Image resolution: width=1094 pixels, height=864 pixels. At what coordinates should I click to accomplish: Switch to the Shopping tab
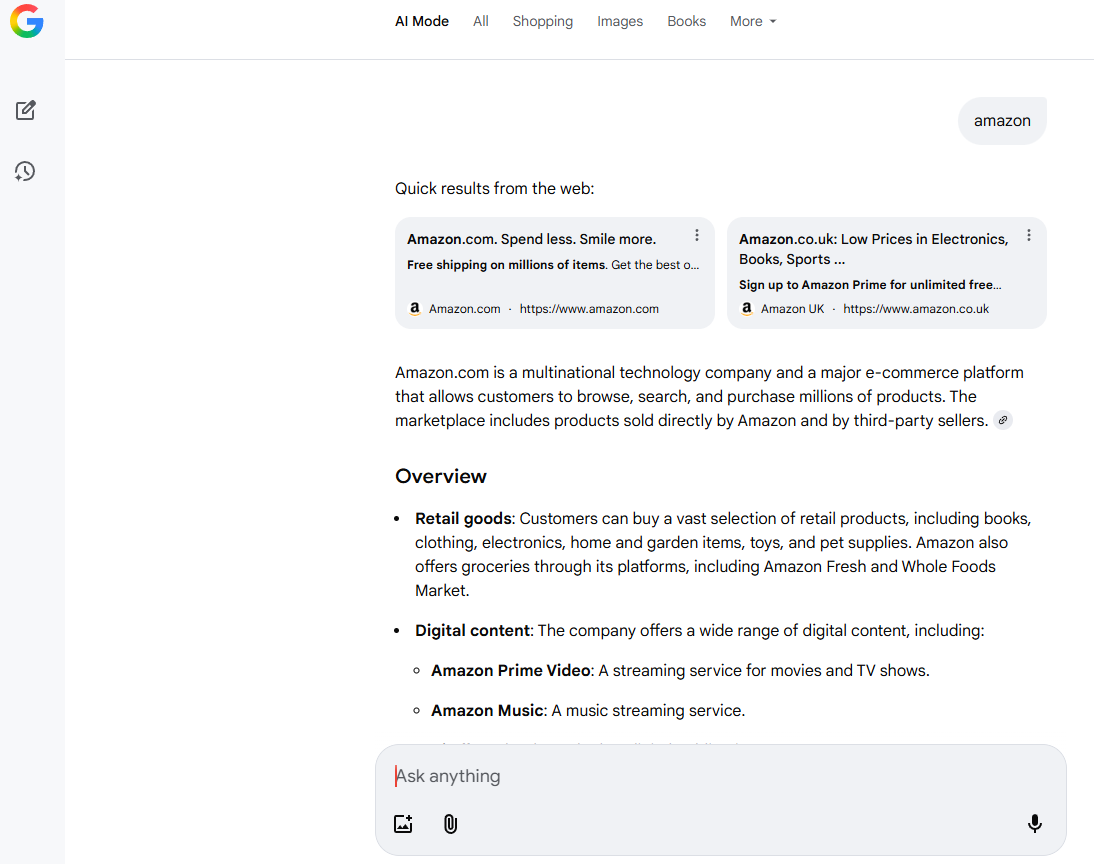coord(543,21)
